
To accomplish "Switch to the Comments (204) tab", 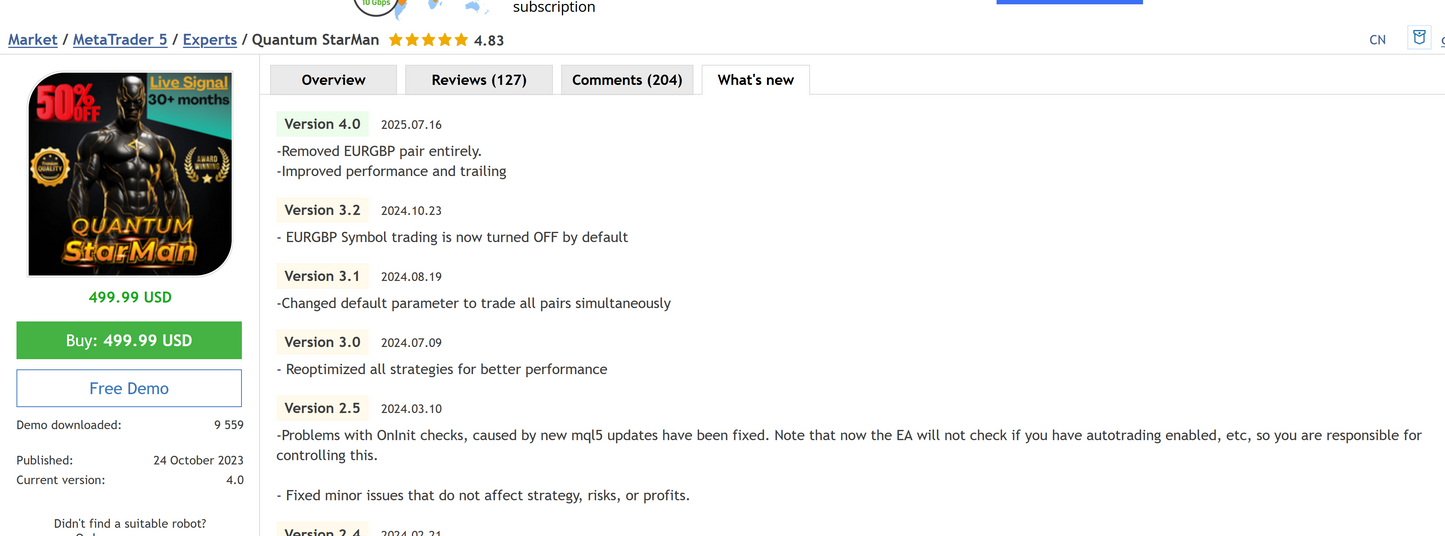I will (x=627, y=80).
